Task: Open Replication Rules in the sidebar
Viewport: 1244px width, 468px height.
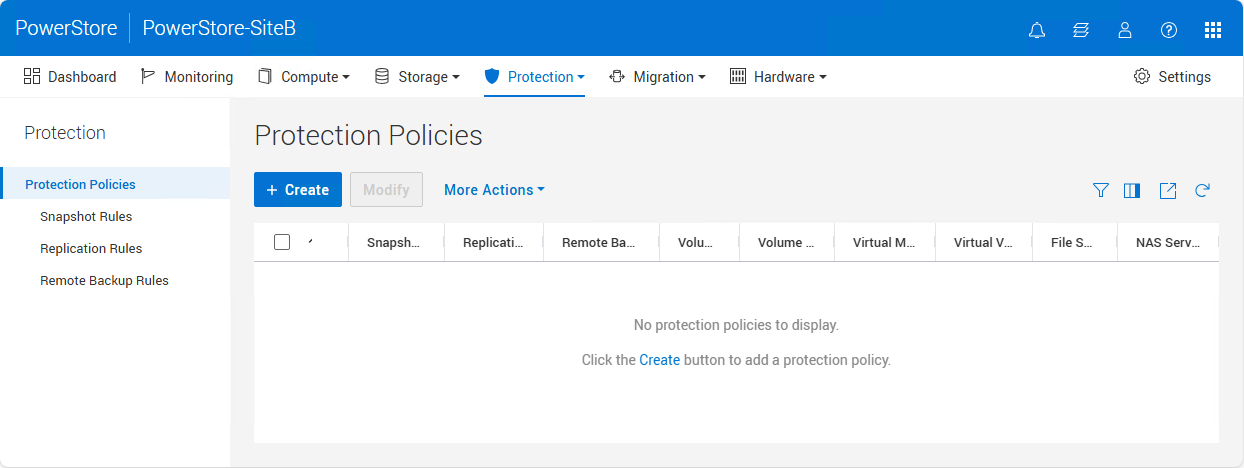Action: (91, 248)
